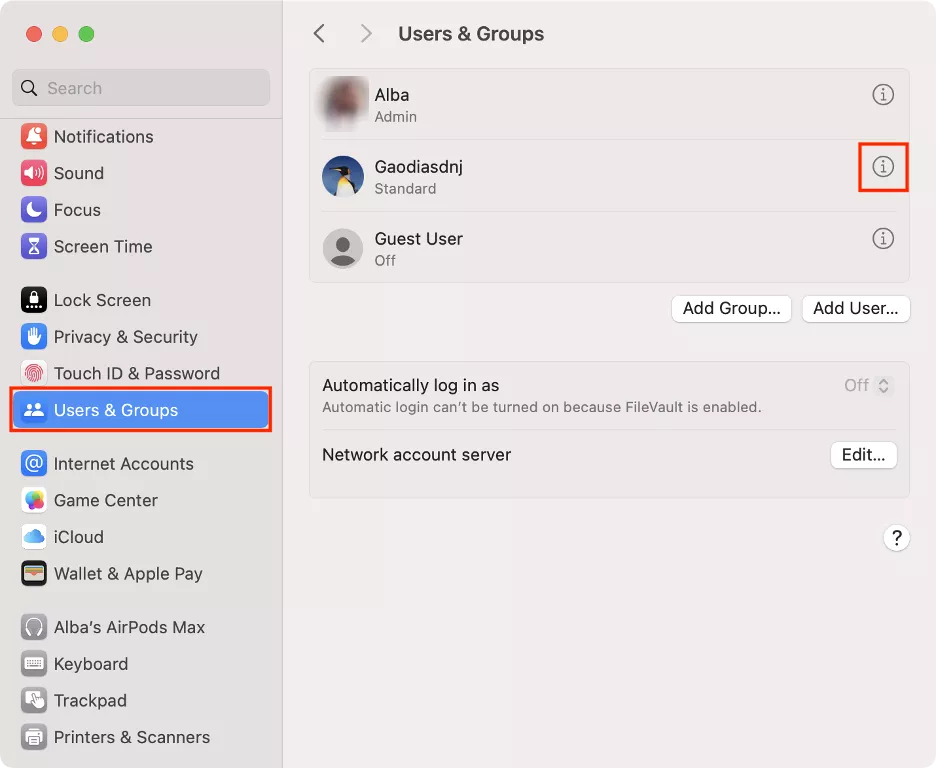
Task: Click the iCloud cloud icon
Action: pos(35,537)
